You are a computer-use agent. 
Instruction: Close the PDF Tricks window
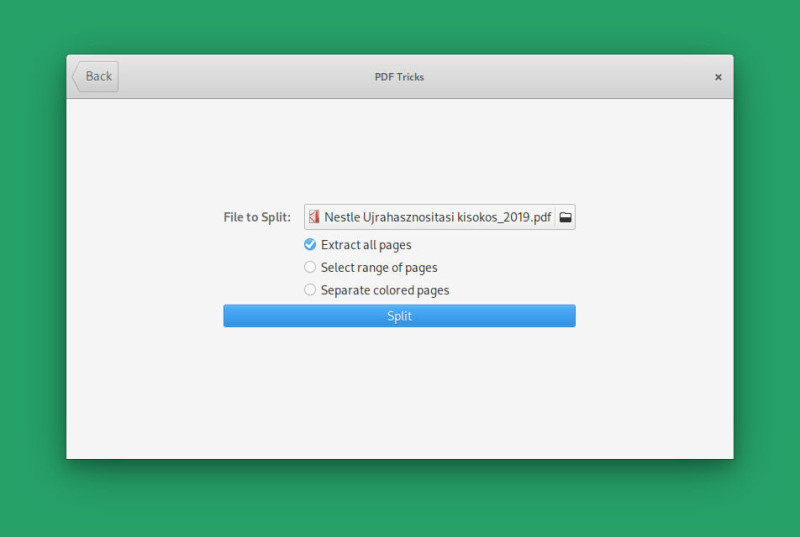tap(718, 77)
